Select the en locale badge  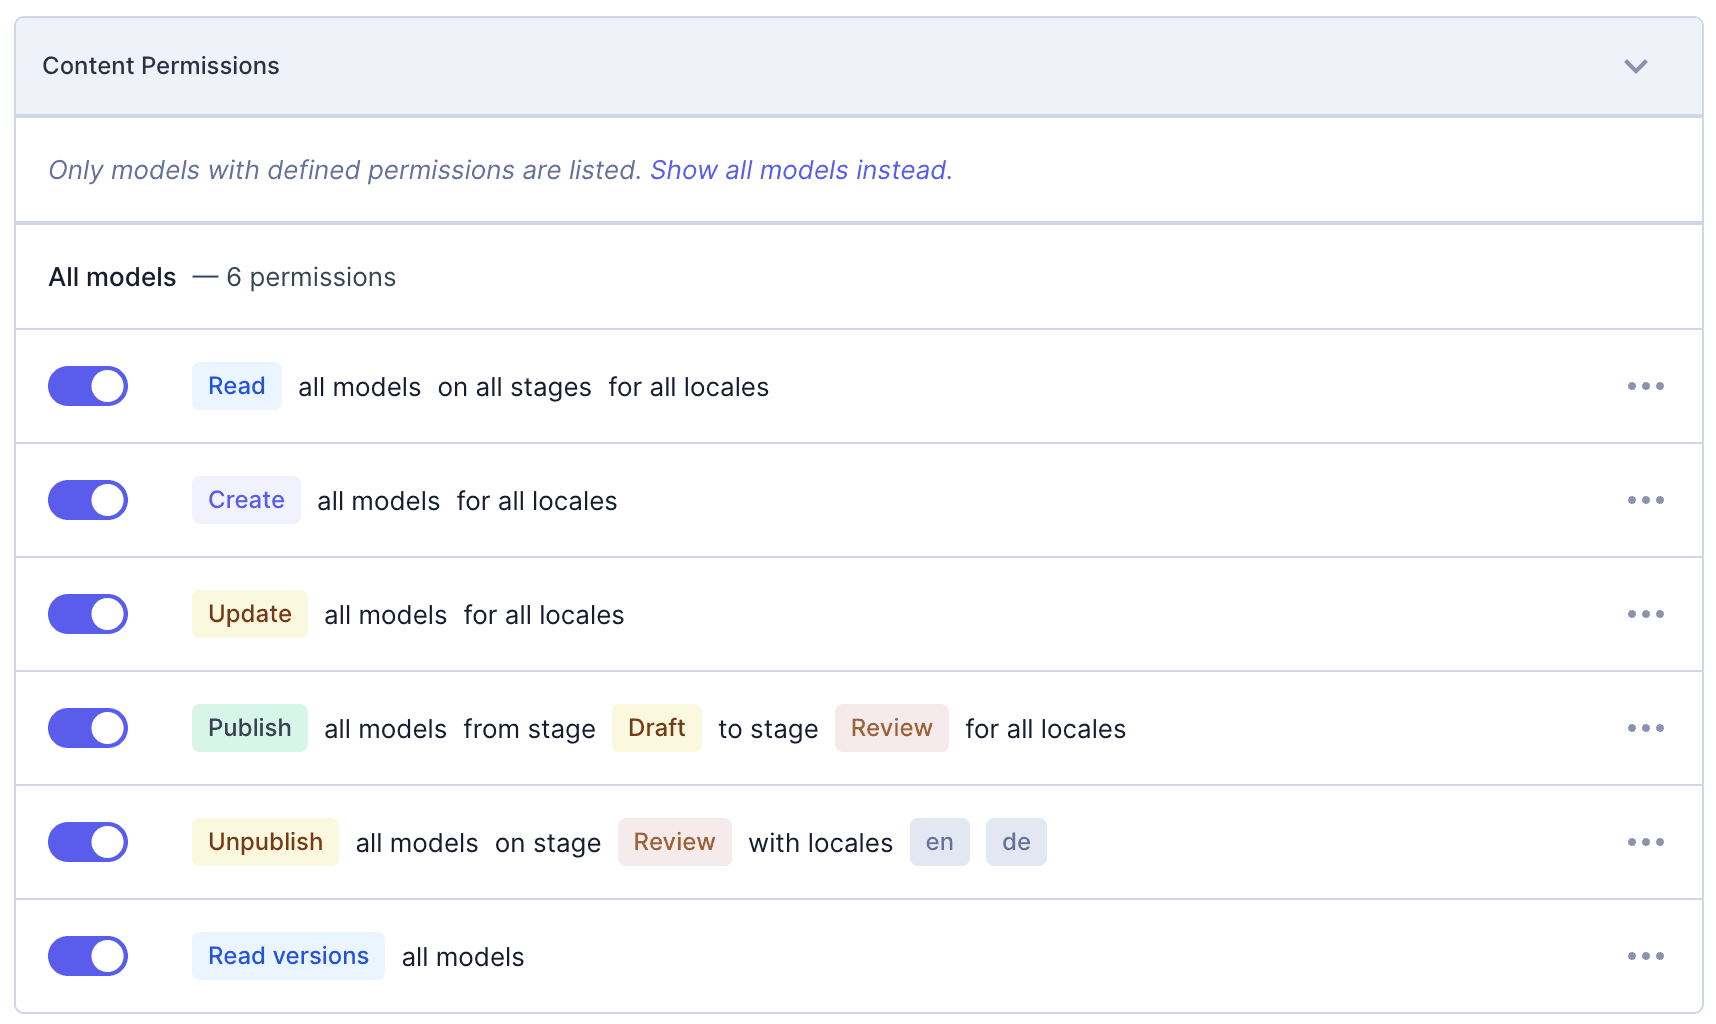[x=939, y=842]
